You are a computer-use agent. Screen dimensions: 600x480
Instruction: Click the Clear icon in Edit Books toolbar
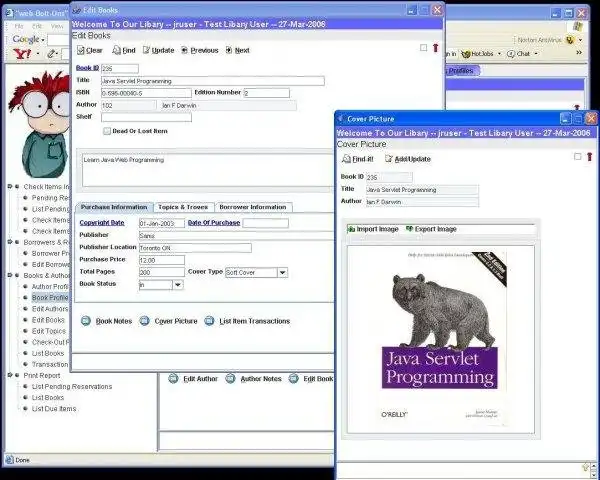tap(81, 50)
